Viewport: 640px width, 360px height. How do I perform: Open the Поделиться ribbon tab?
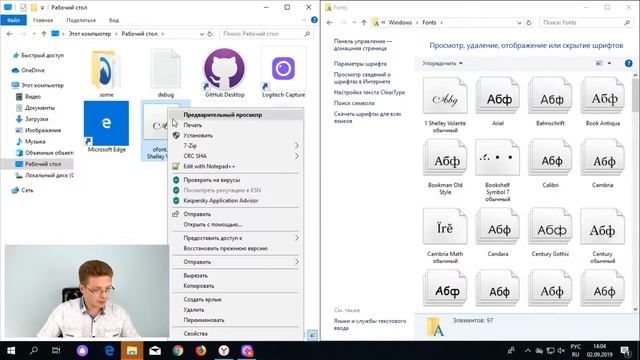[x=81, y=20]
